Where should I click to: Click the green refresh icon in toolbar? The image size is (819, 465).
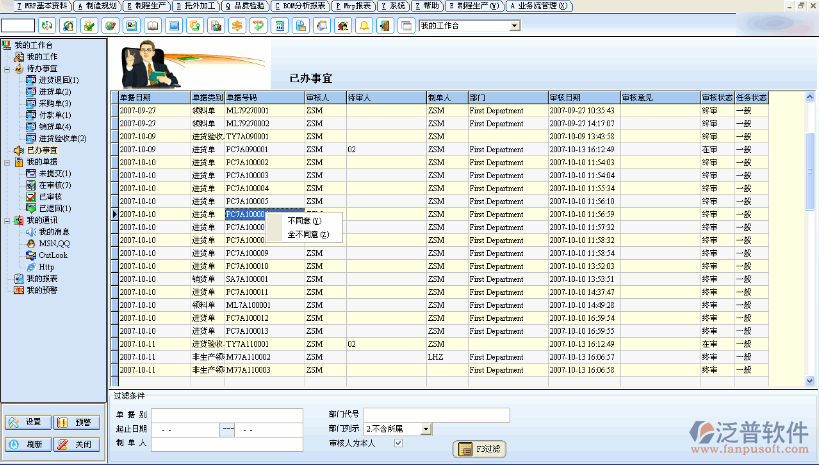47,25
